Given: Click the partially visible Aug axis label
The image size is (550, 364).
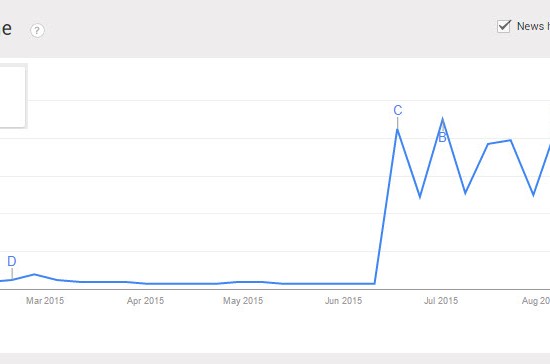Looking at the screenshot, I should (x=536, y=301).
